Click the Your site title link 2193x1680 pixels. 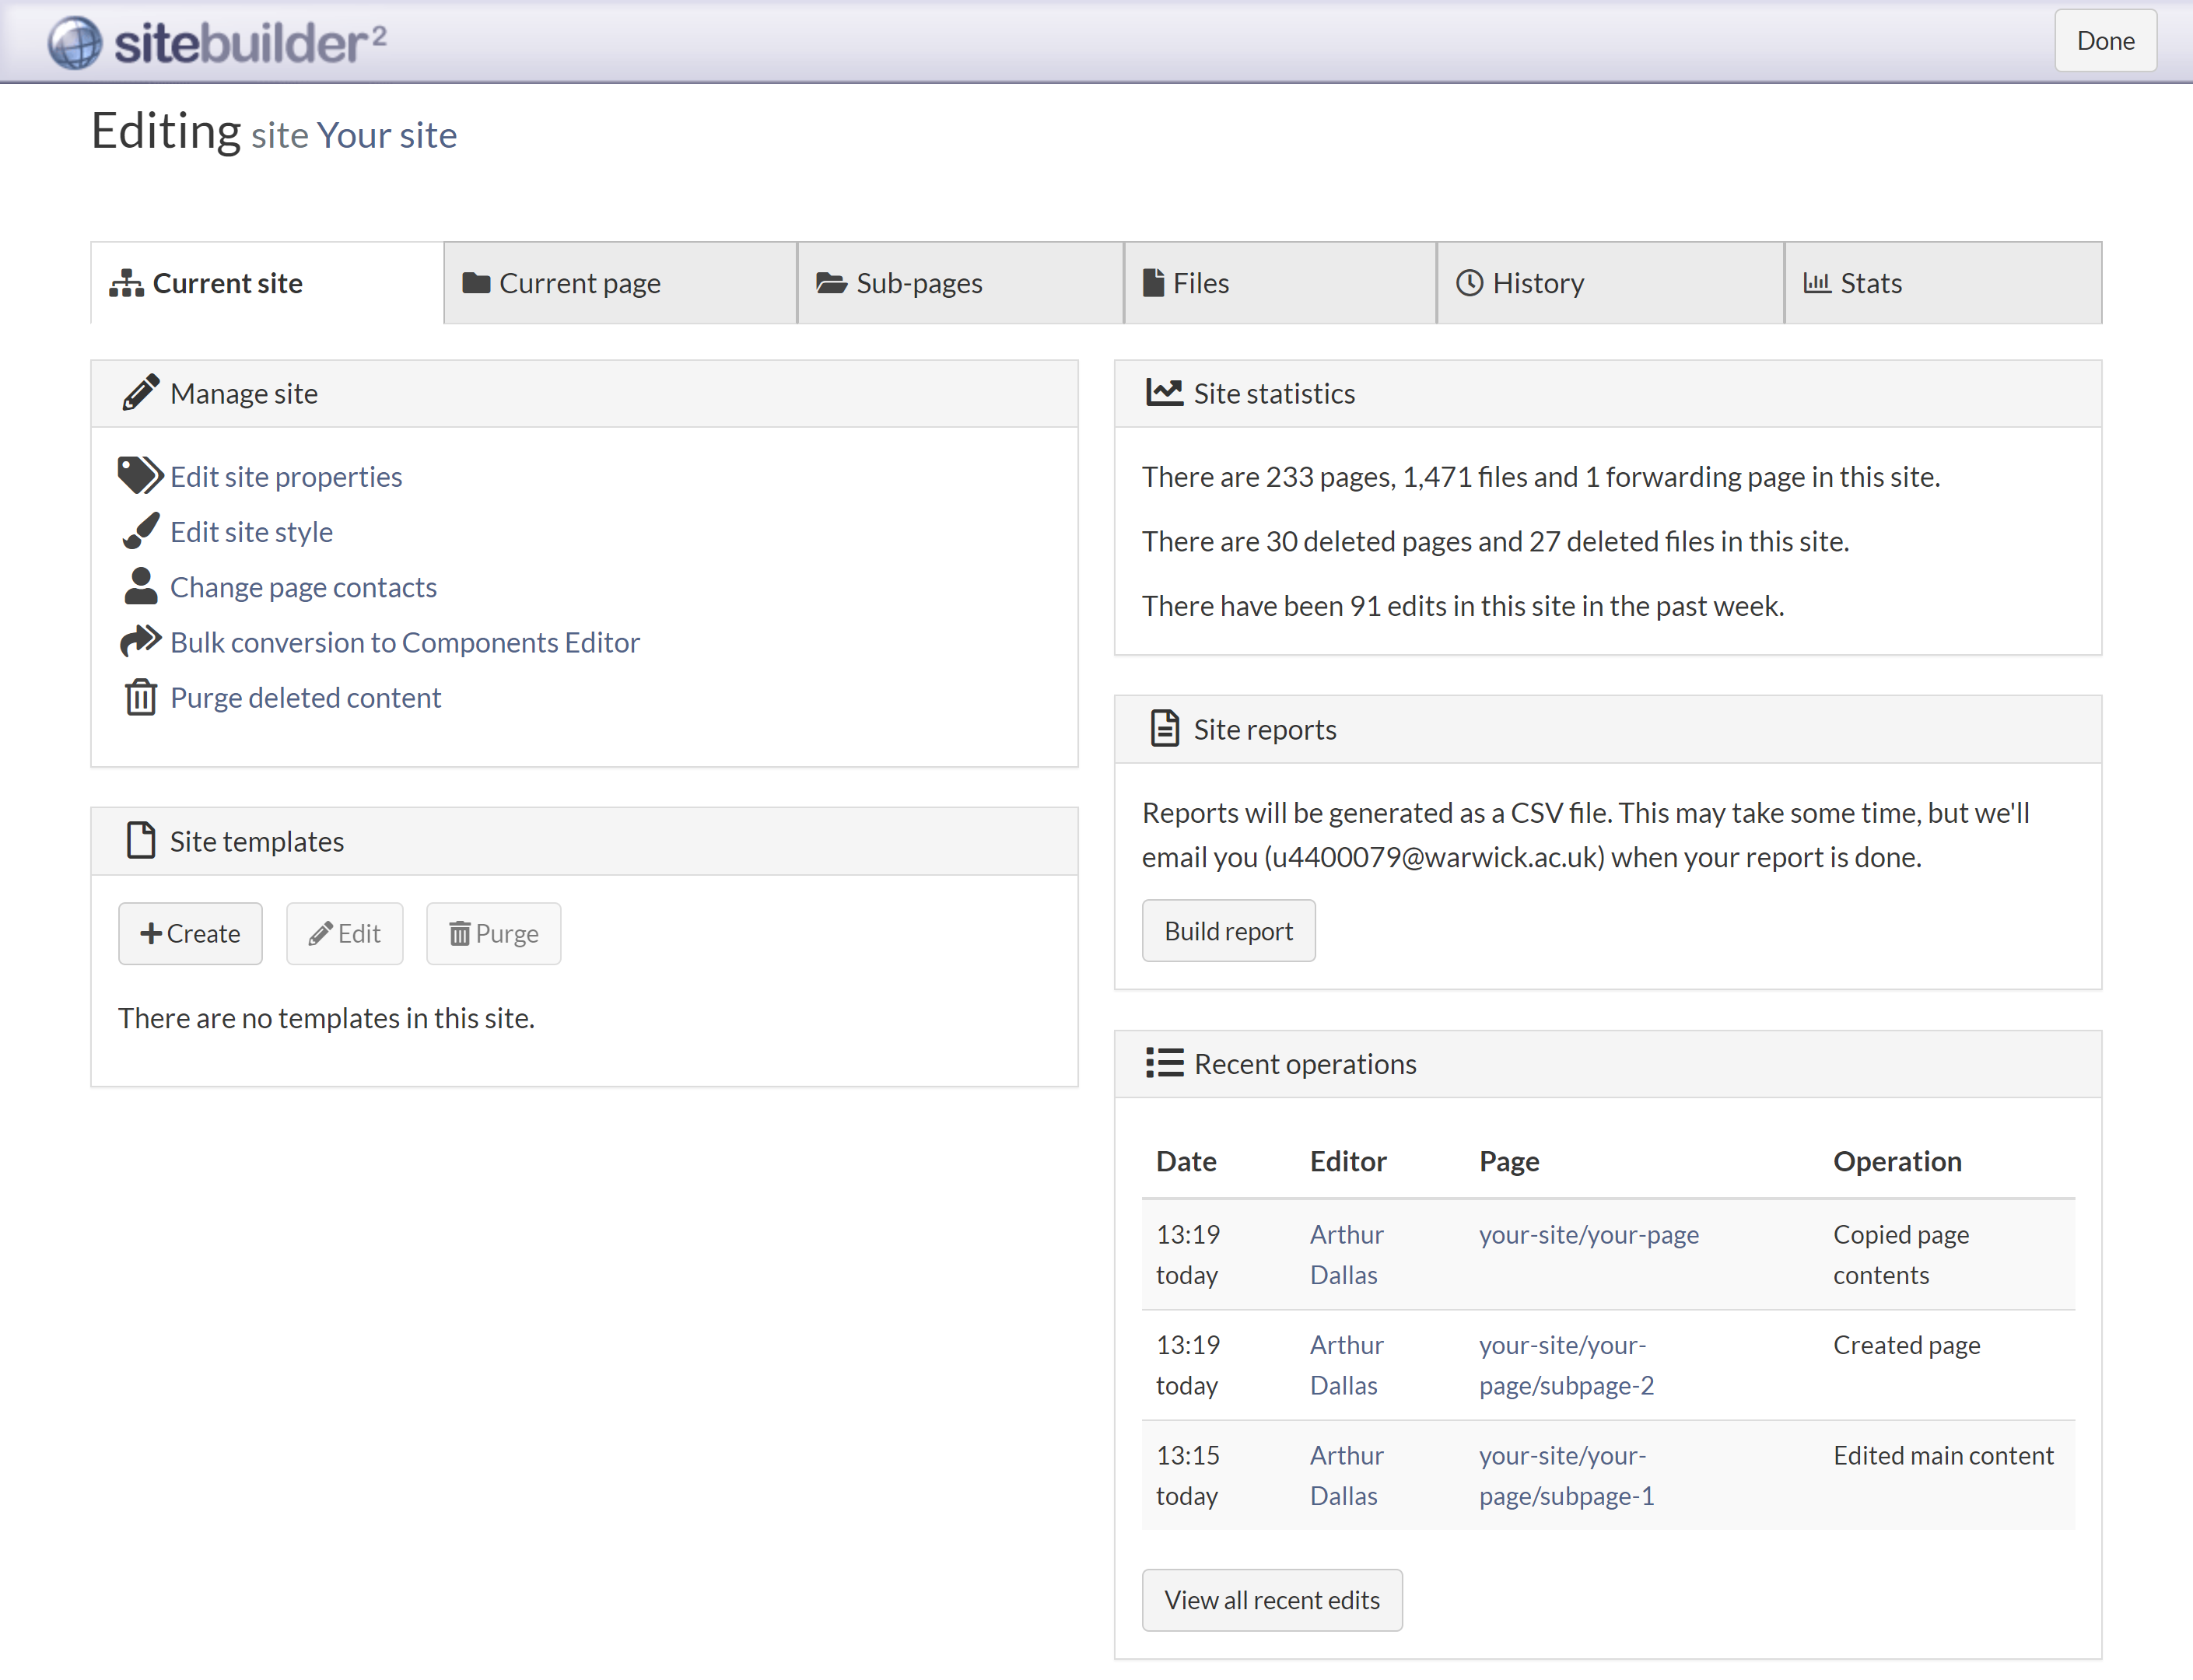coord(386,135)
